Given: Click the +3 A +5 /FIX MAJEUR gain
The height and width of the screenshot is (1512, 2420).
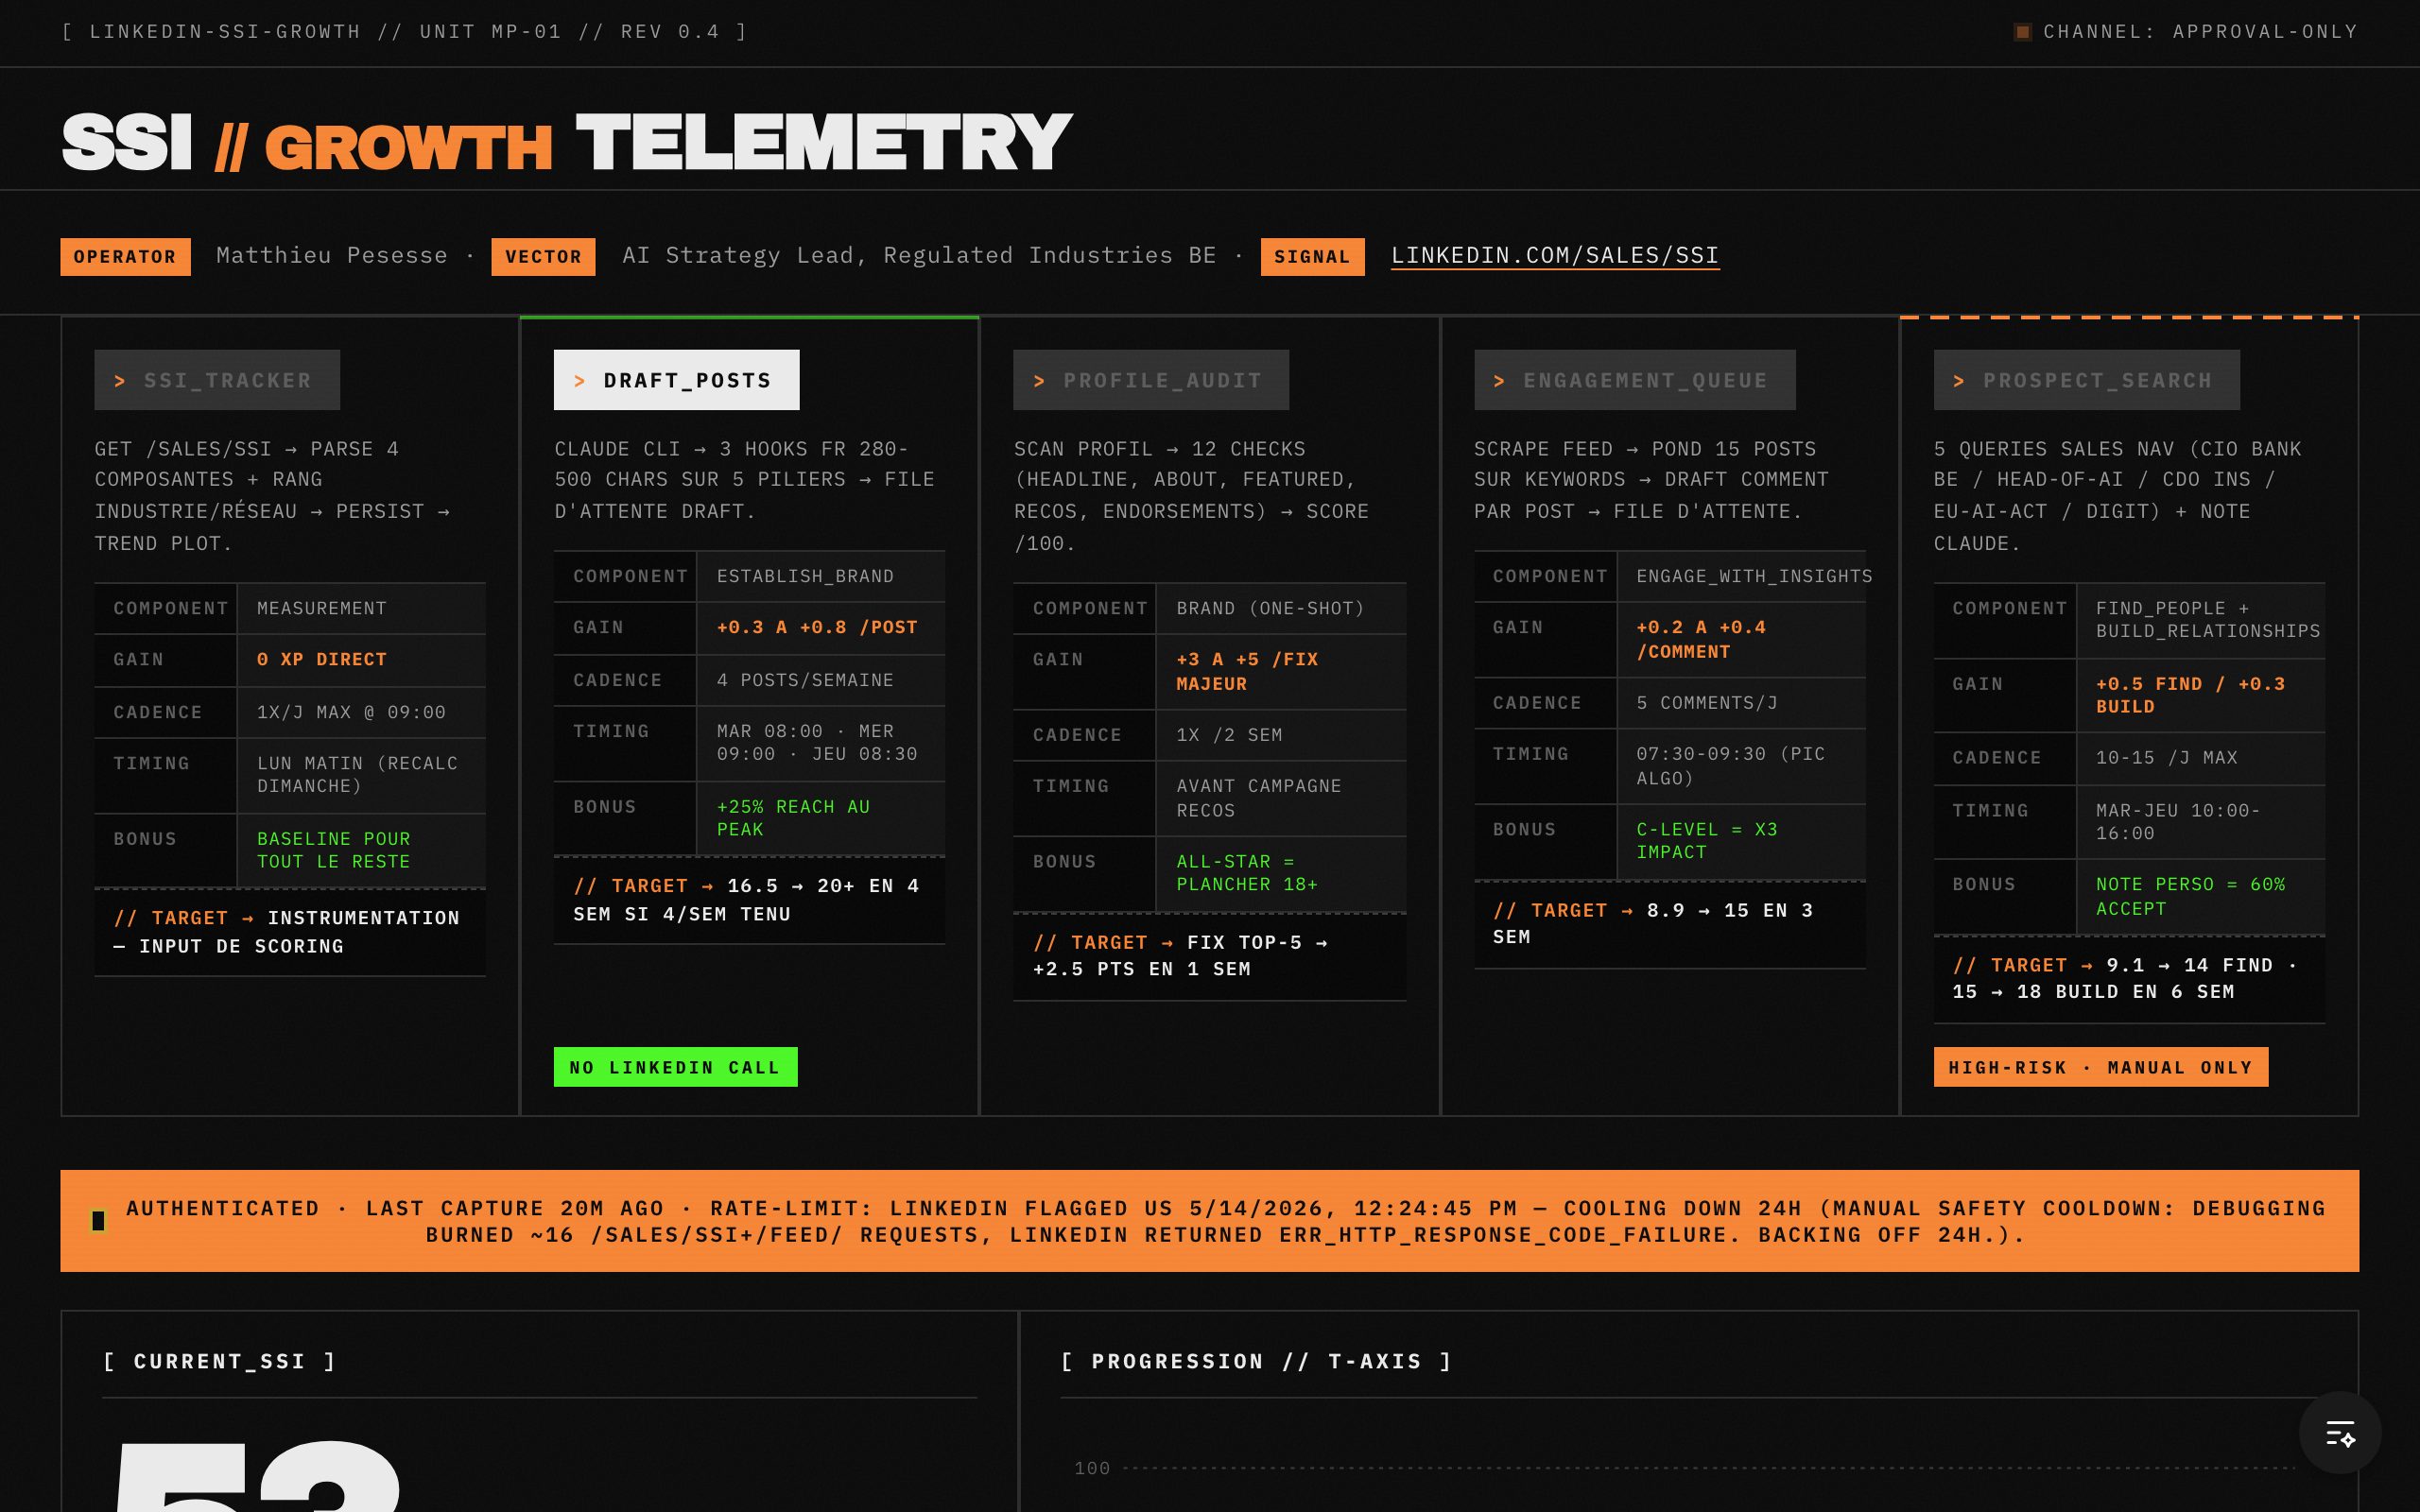Looking at the screenshot, I should [1281, 672].
